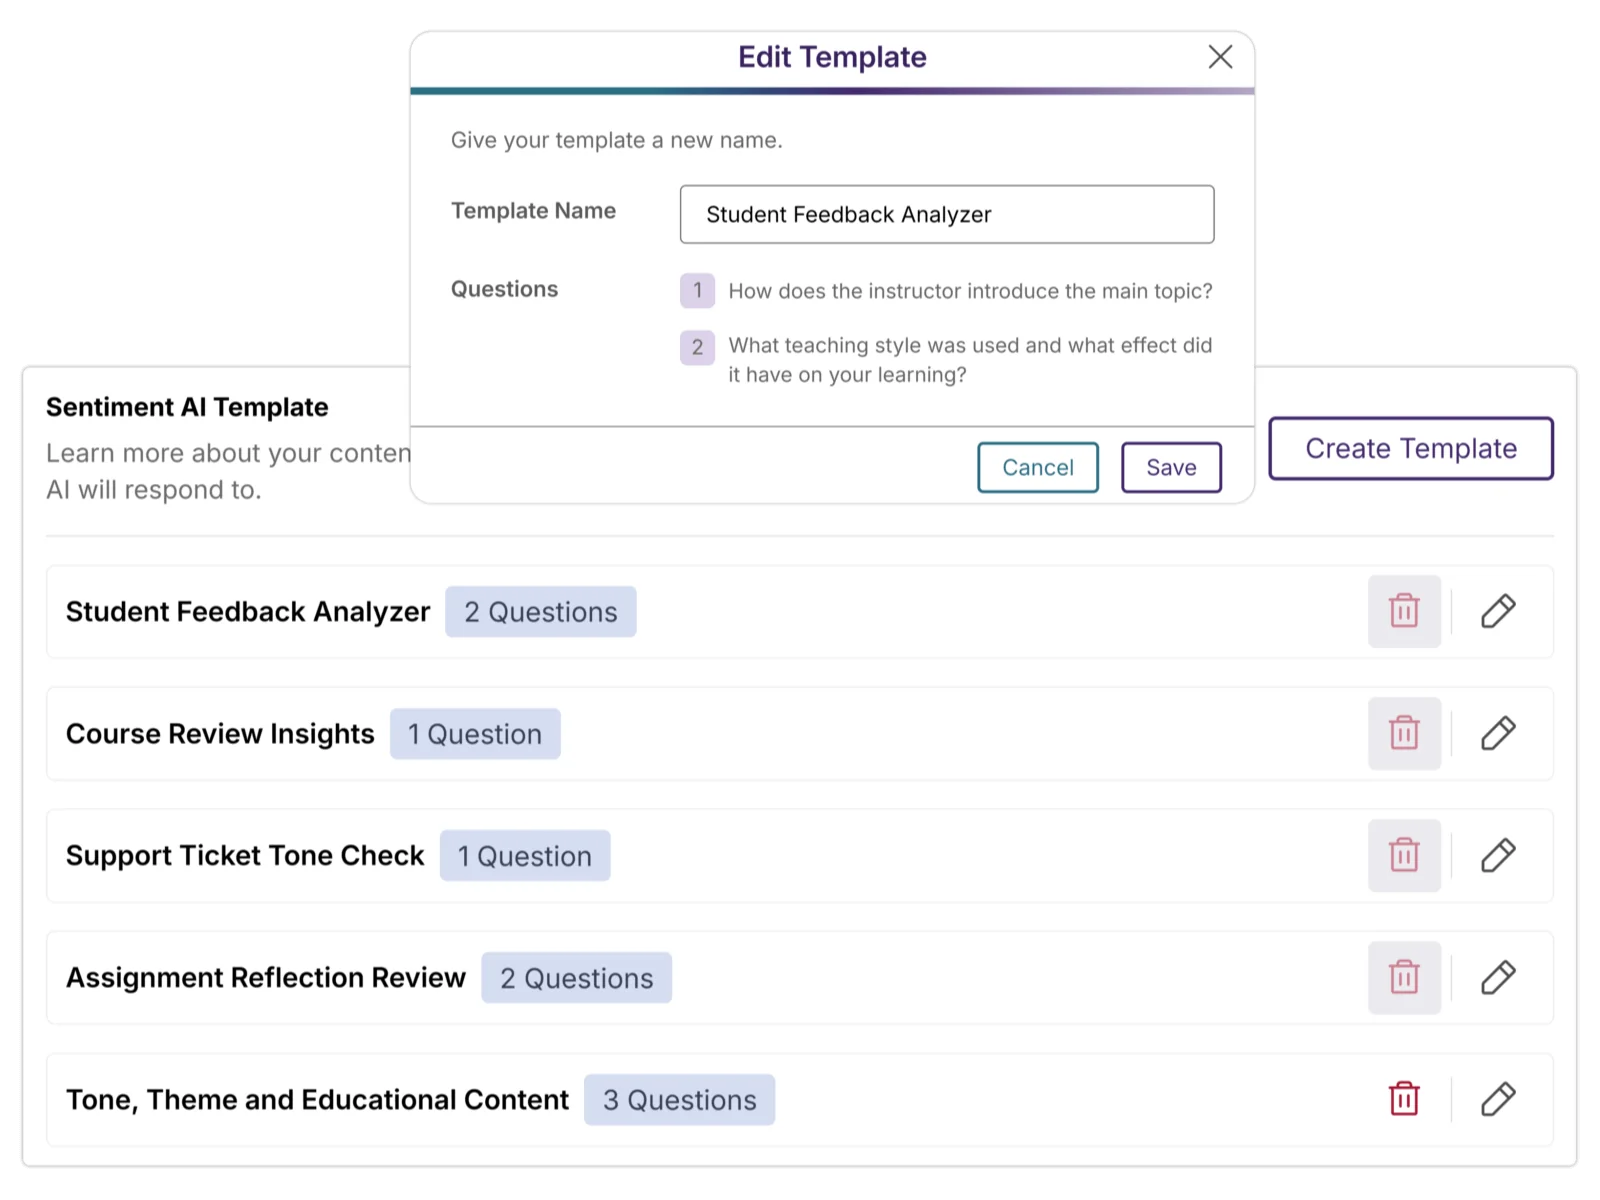
Task: Edit the Student Feedback Analyzer template
Action: click(x=1498, y=611)
